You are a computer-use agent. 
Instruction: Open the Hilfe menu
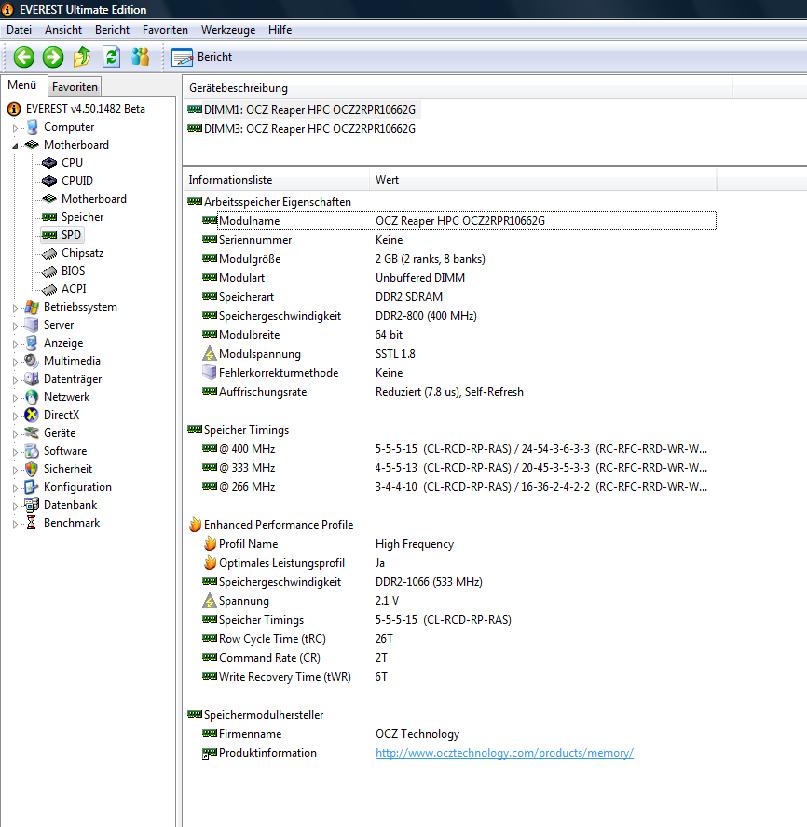[x=280, y=30]
